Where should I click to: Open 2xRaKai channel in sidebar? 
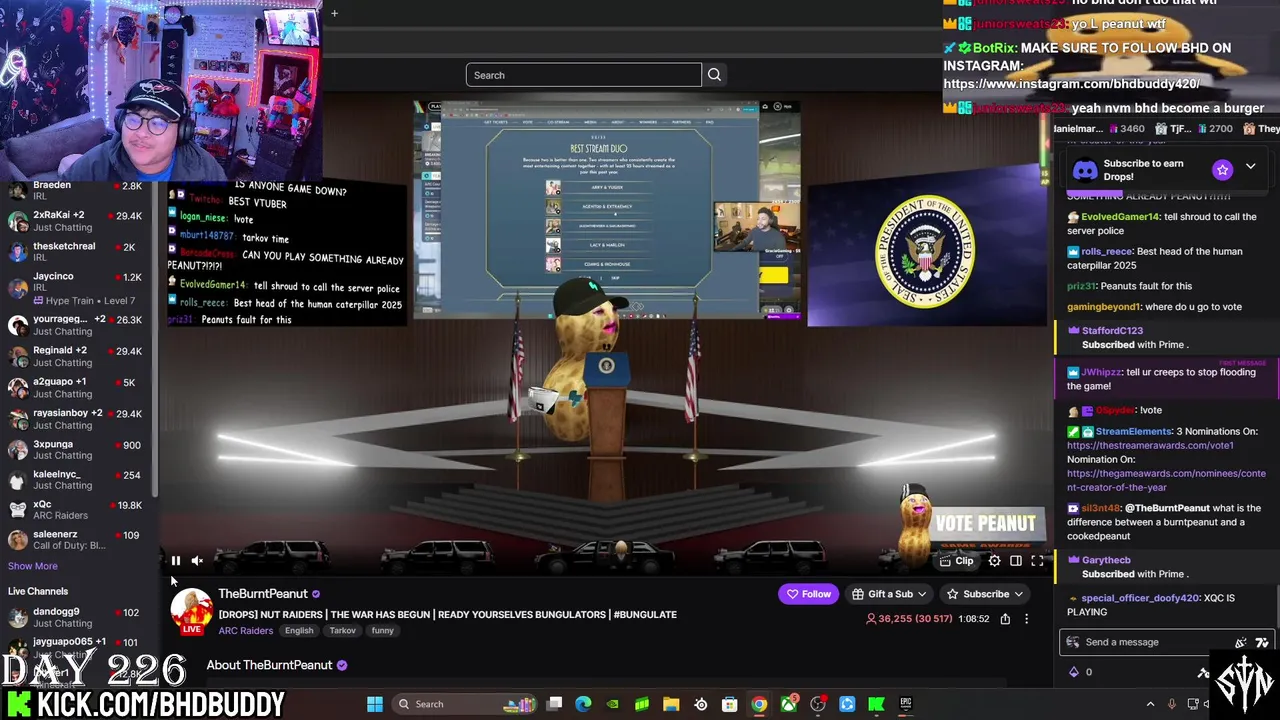(75, 221)
